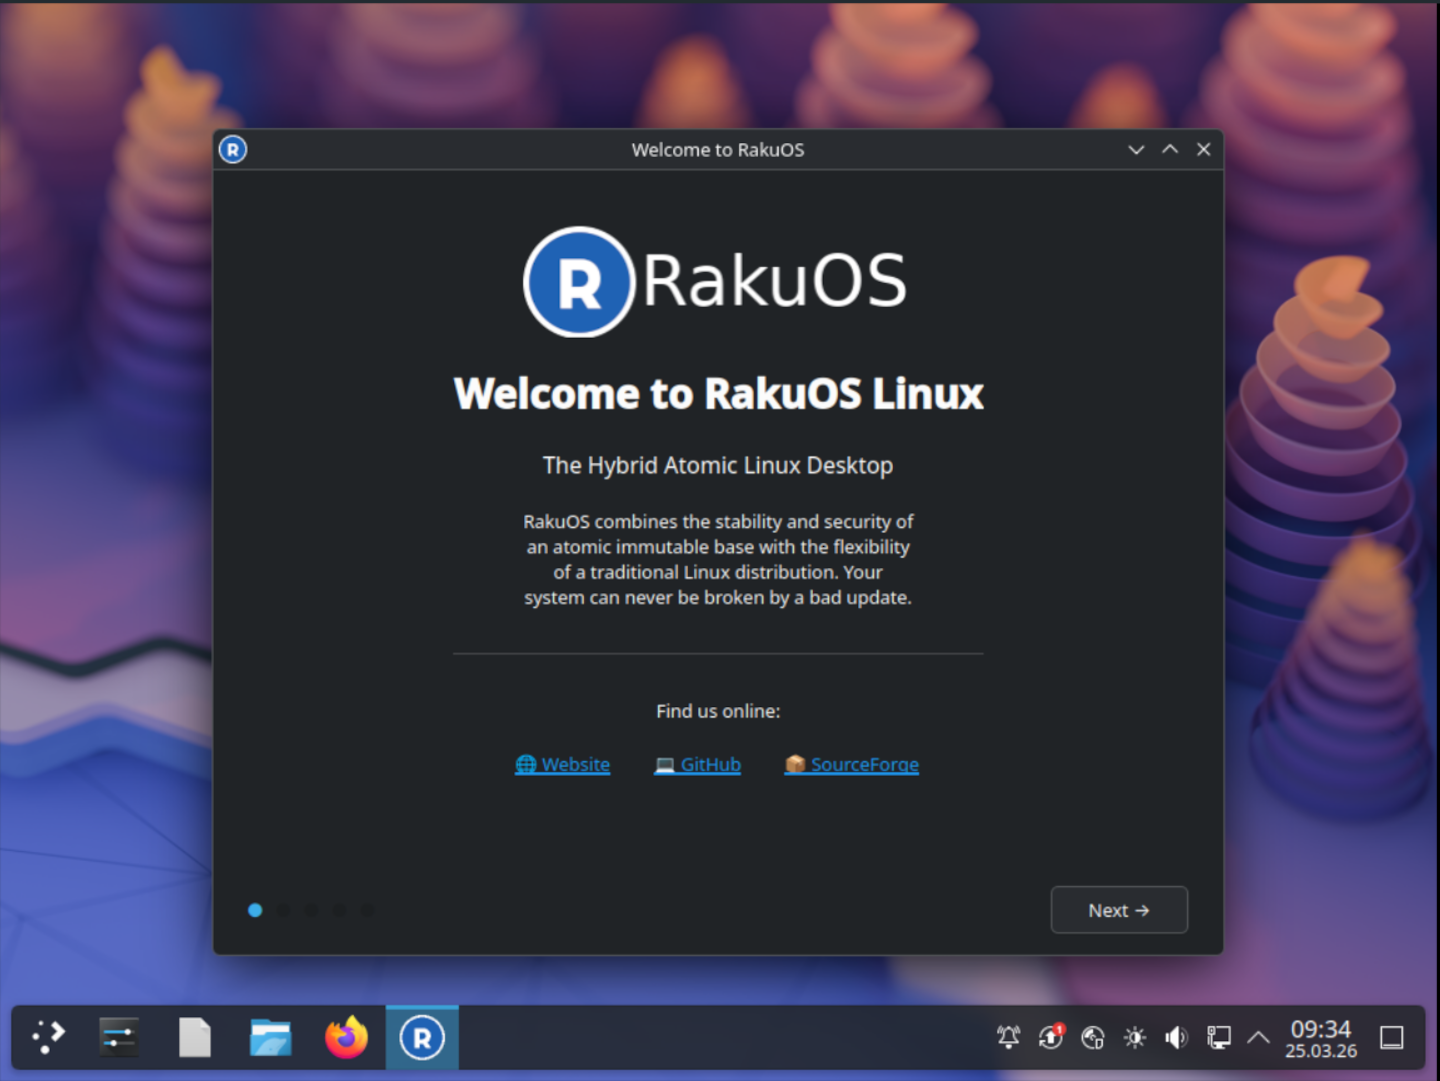Launch Firefox from the taskbar

tap(346, 1037)
